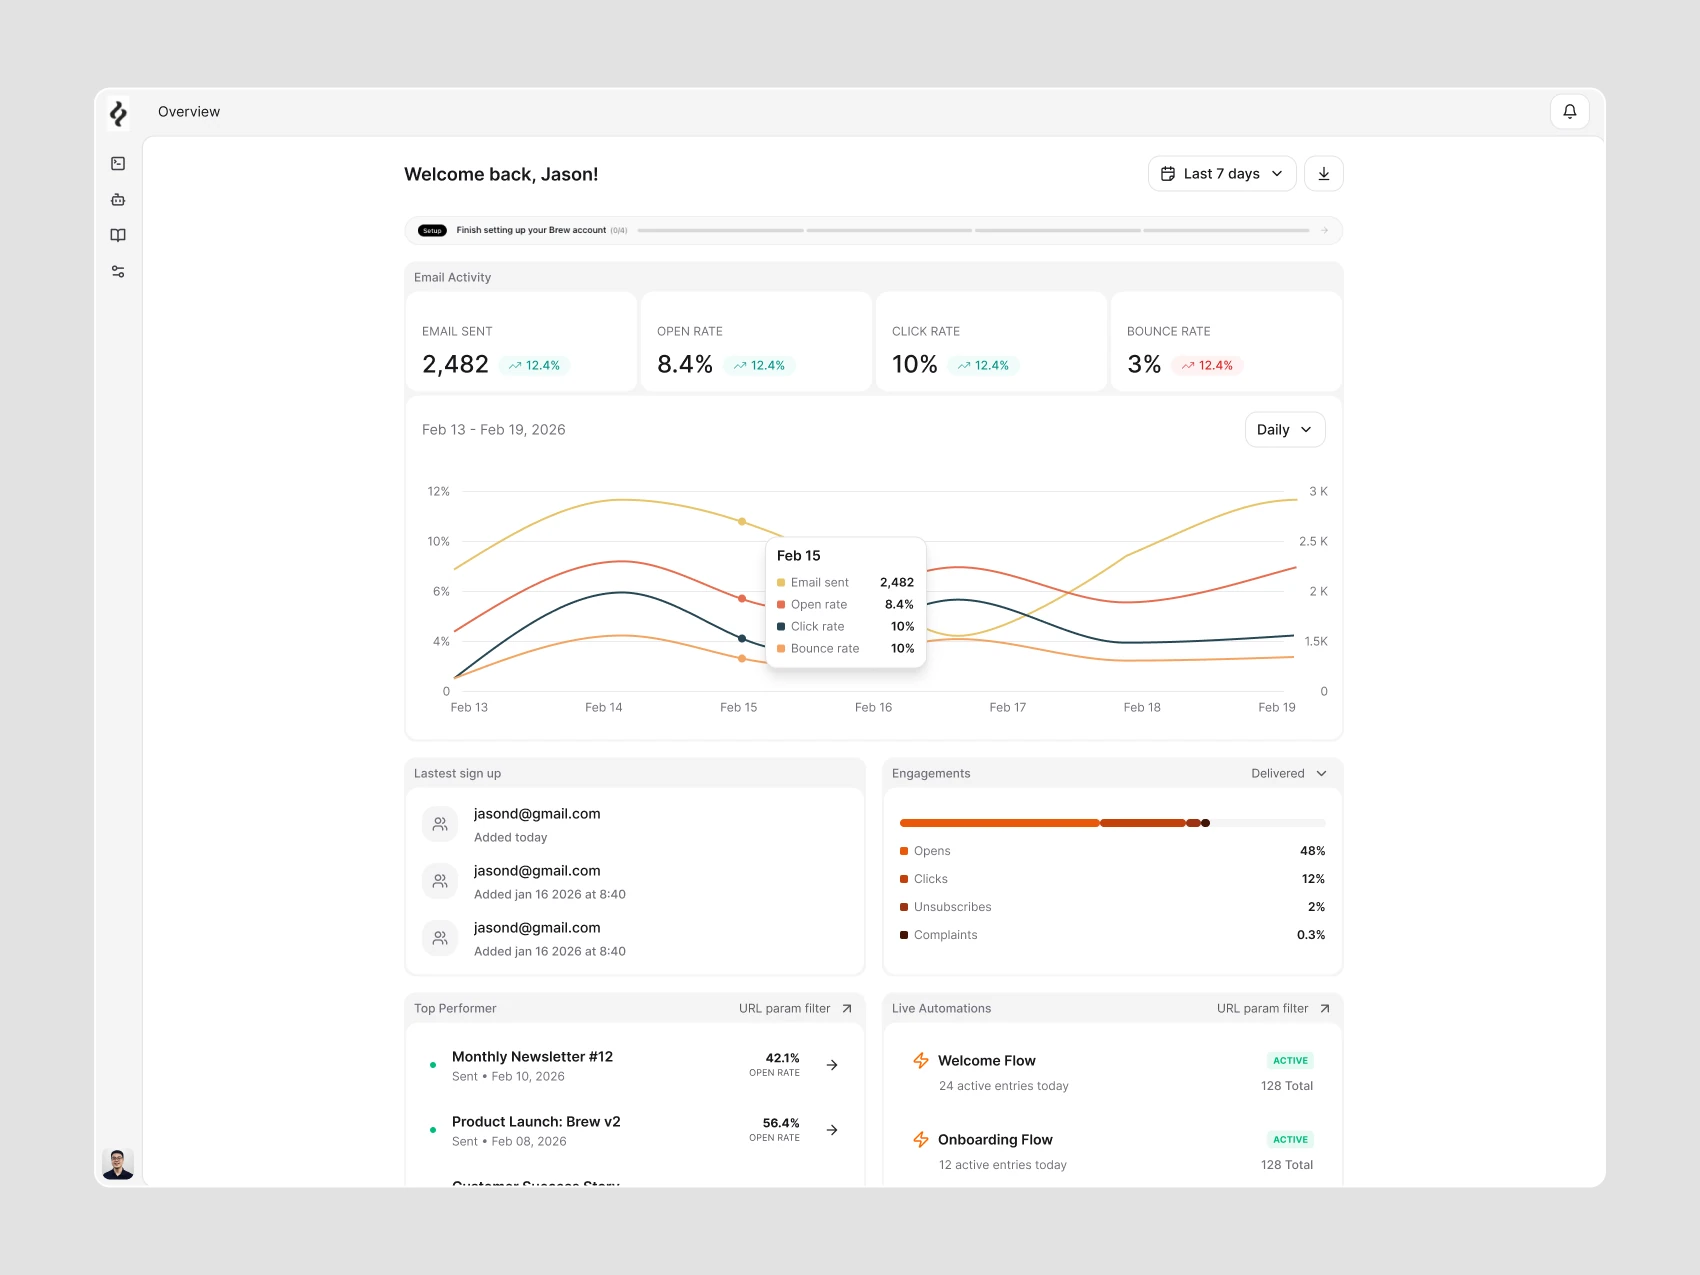Click the ACTIVE badge on Onboarding Flow
Viewport: 1700px width, 1275px height.
(x=1290, y=1139)
